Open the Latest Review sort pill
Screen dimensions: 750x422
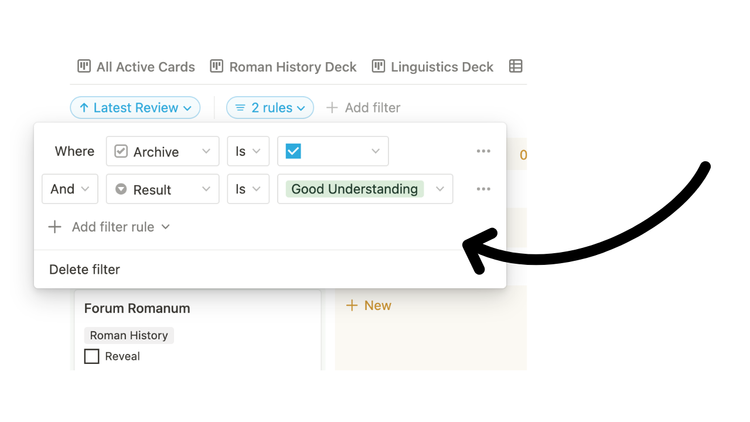[x=135, y=107]
